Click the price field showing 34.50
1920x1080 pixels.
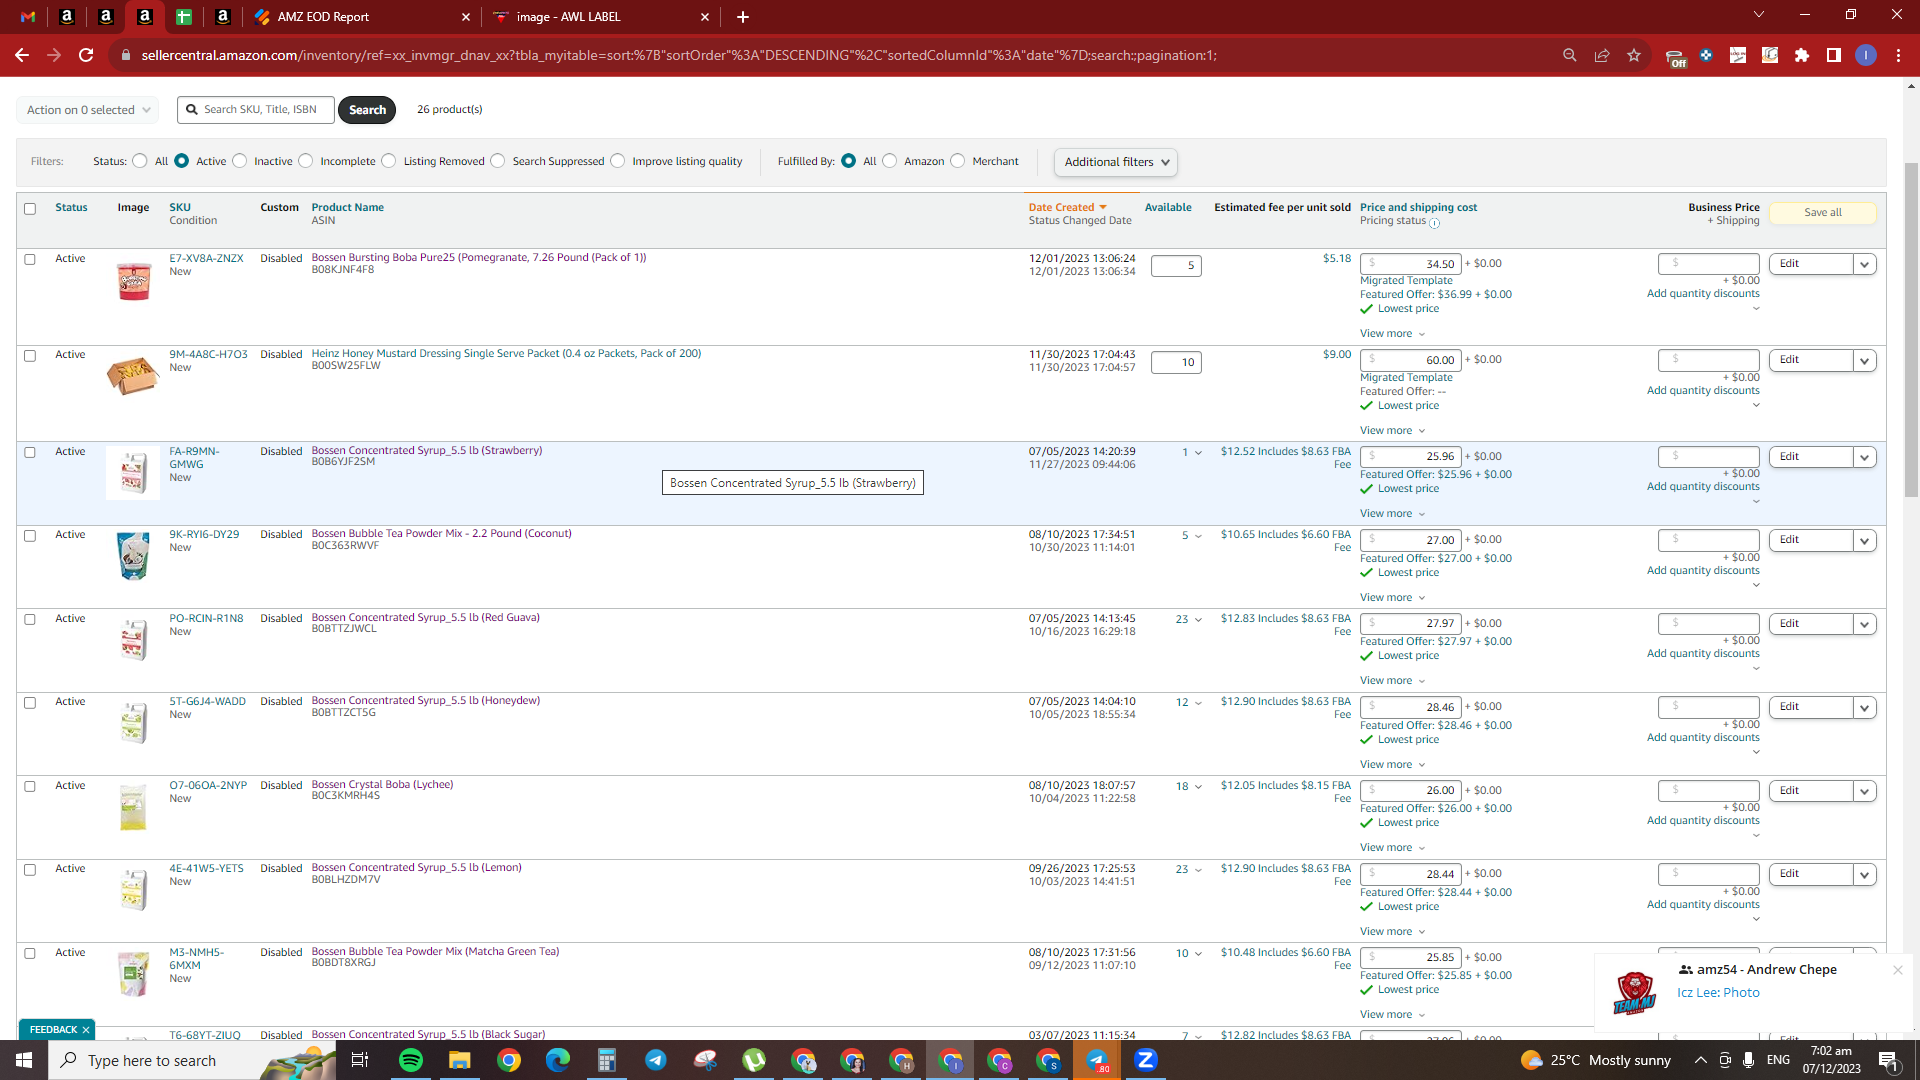click(x=1410, y=264)
